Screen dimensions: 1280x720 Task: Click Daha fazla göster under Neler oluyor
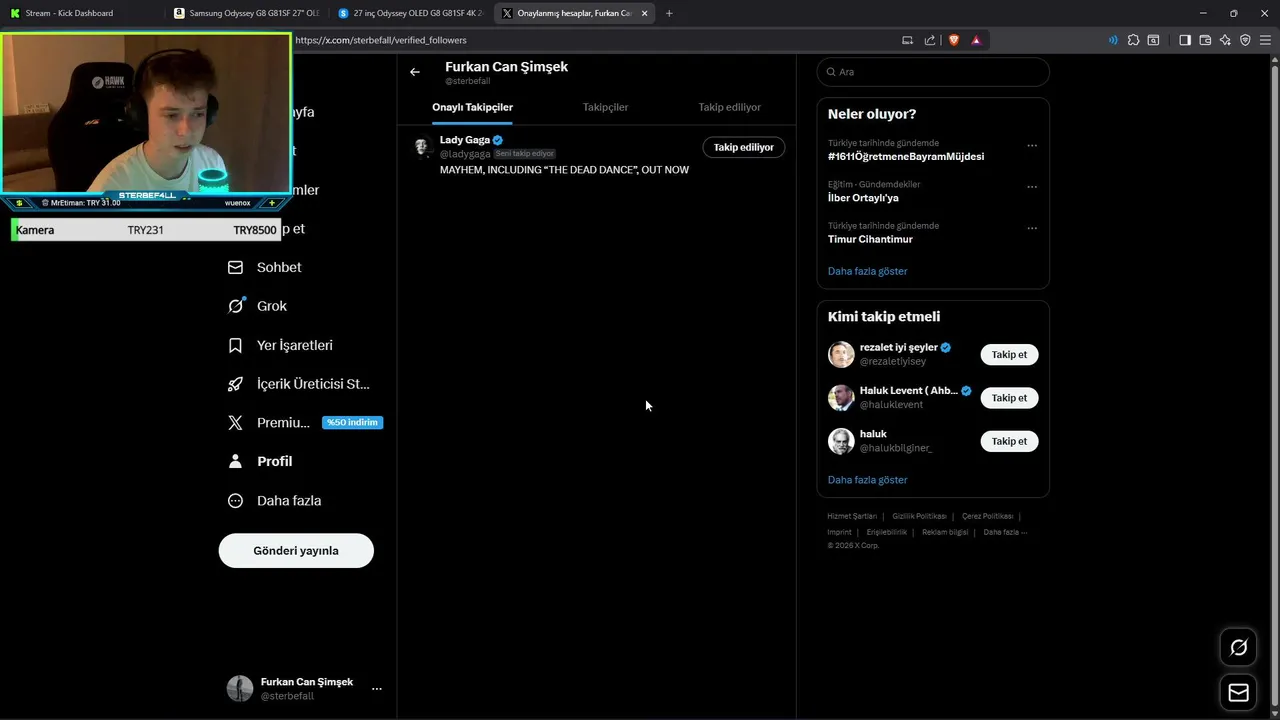tap(867, 271)
